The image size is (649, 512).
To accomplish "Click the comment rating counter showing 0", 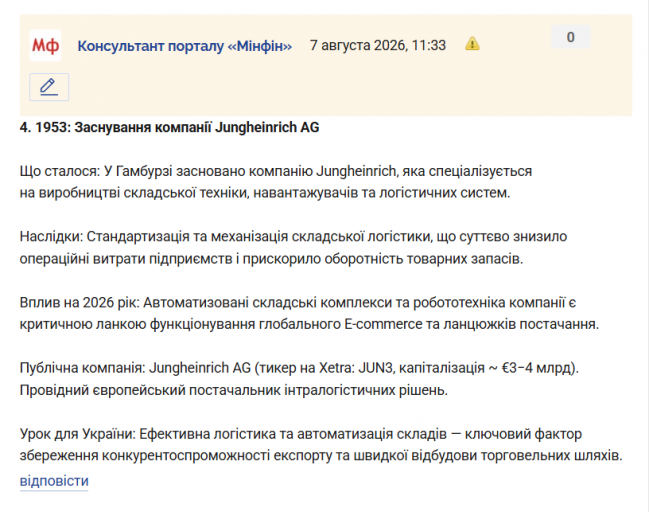I will [571, 37].
